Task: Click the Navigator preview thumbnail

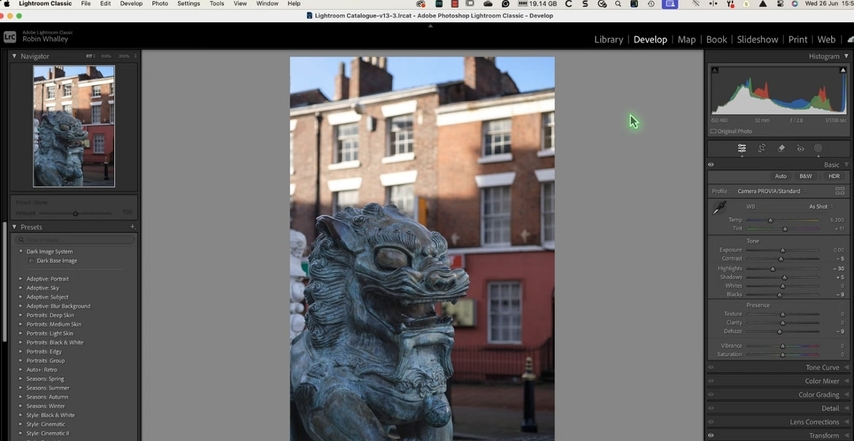Action: (74, 126)
